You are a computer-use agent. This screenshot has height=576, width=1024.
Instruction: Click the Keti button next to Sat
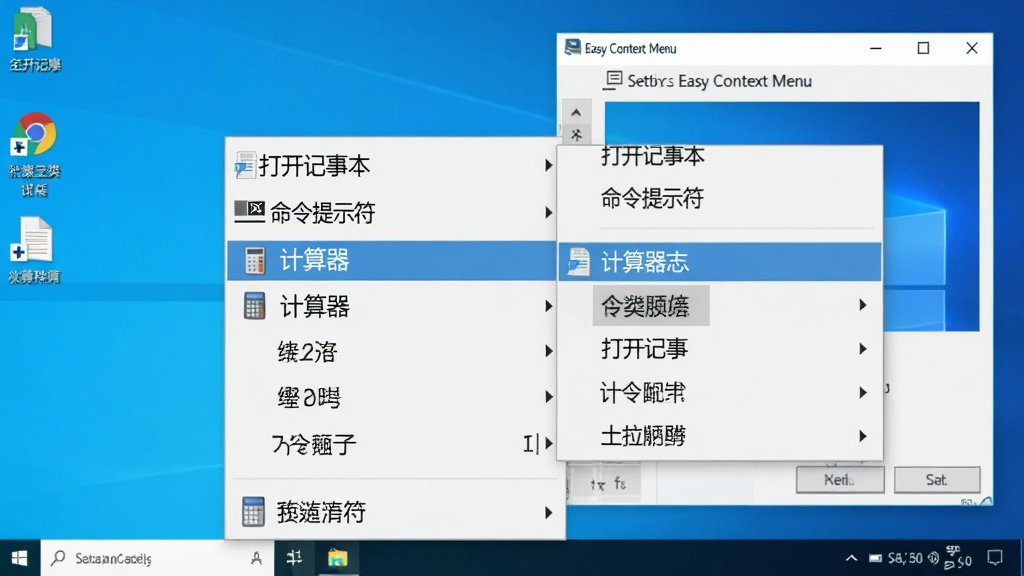pyautogui.click(x=840, y=480)
